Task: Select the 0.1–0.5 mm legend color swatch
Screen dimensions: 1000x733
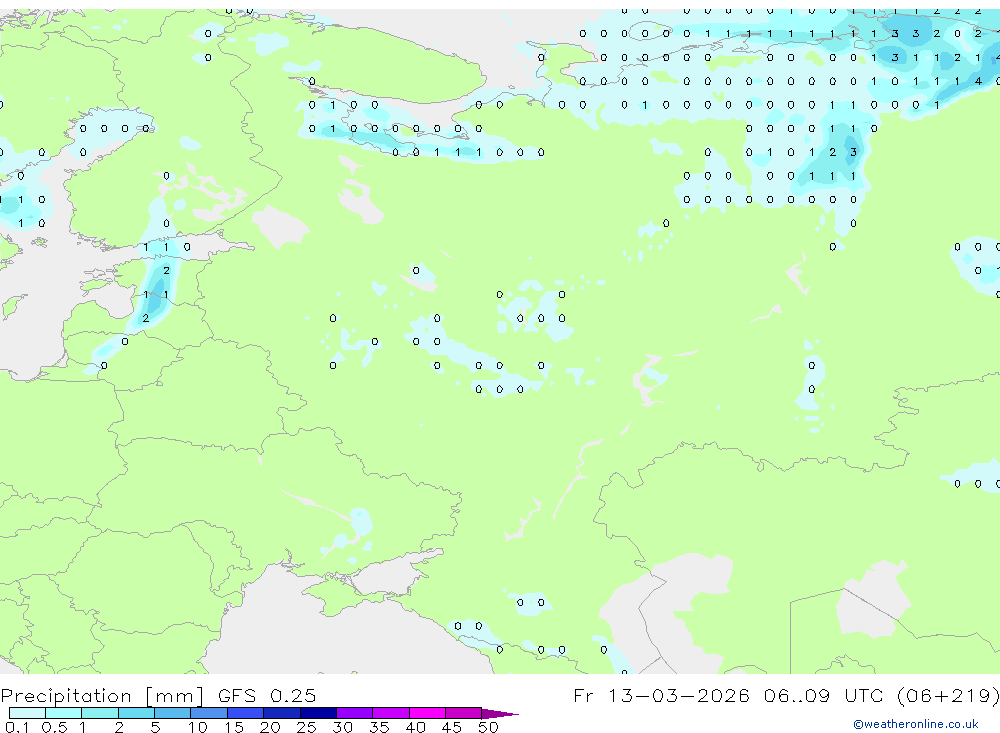Action: [x=27, y=713]
